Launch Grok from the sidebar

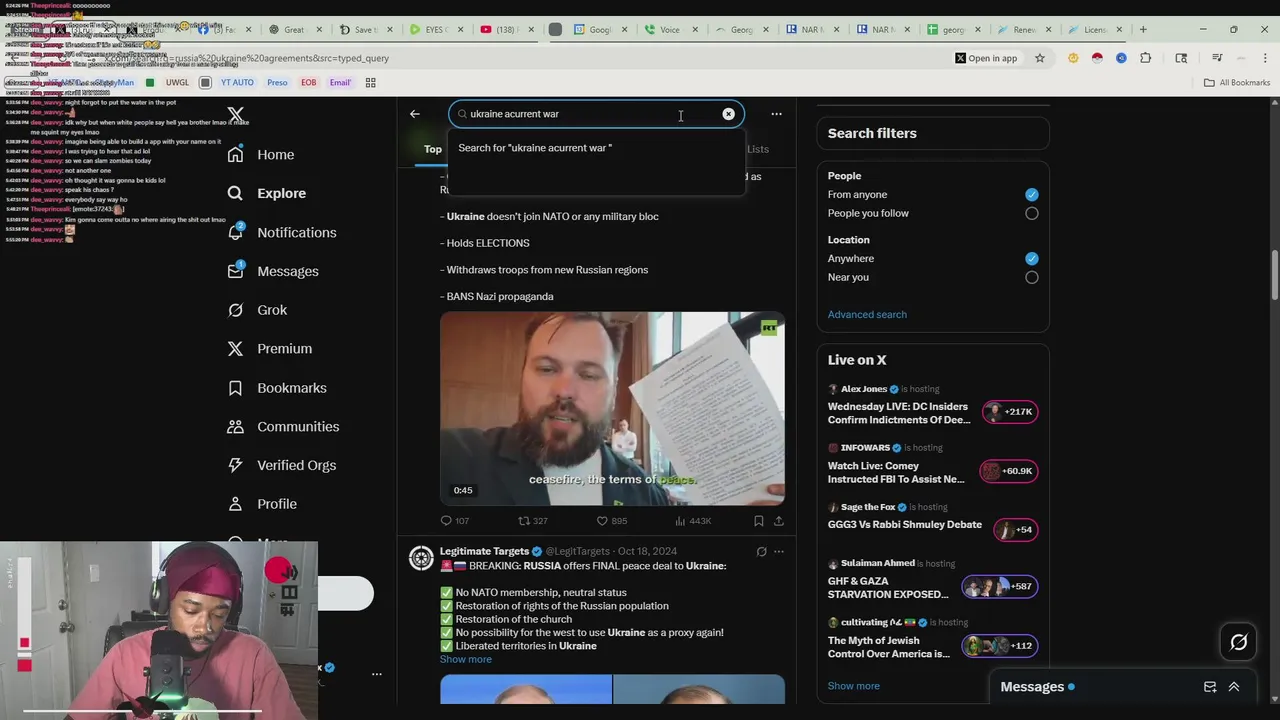[257, 310]
